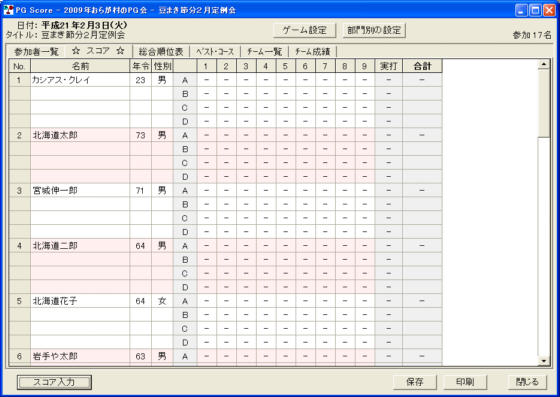
Task: Open the 部門別の設定 button
Action: 374,30
